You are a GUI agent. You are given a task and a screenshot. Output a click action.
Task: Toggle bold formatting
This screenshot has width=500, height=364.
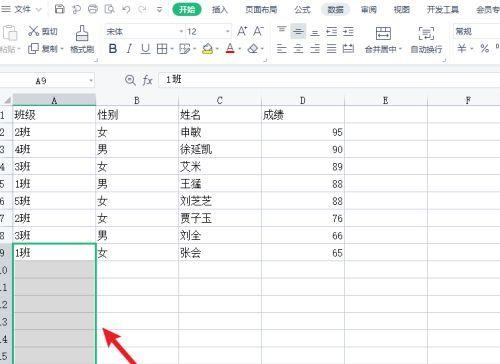pos(113,49)
